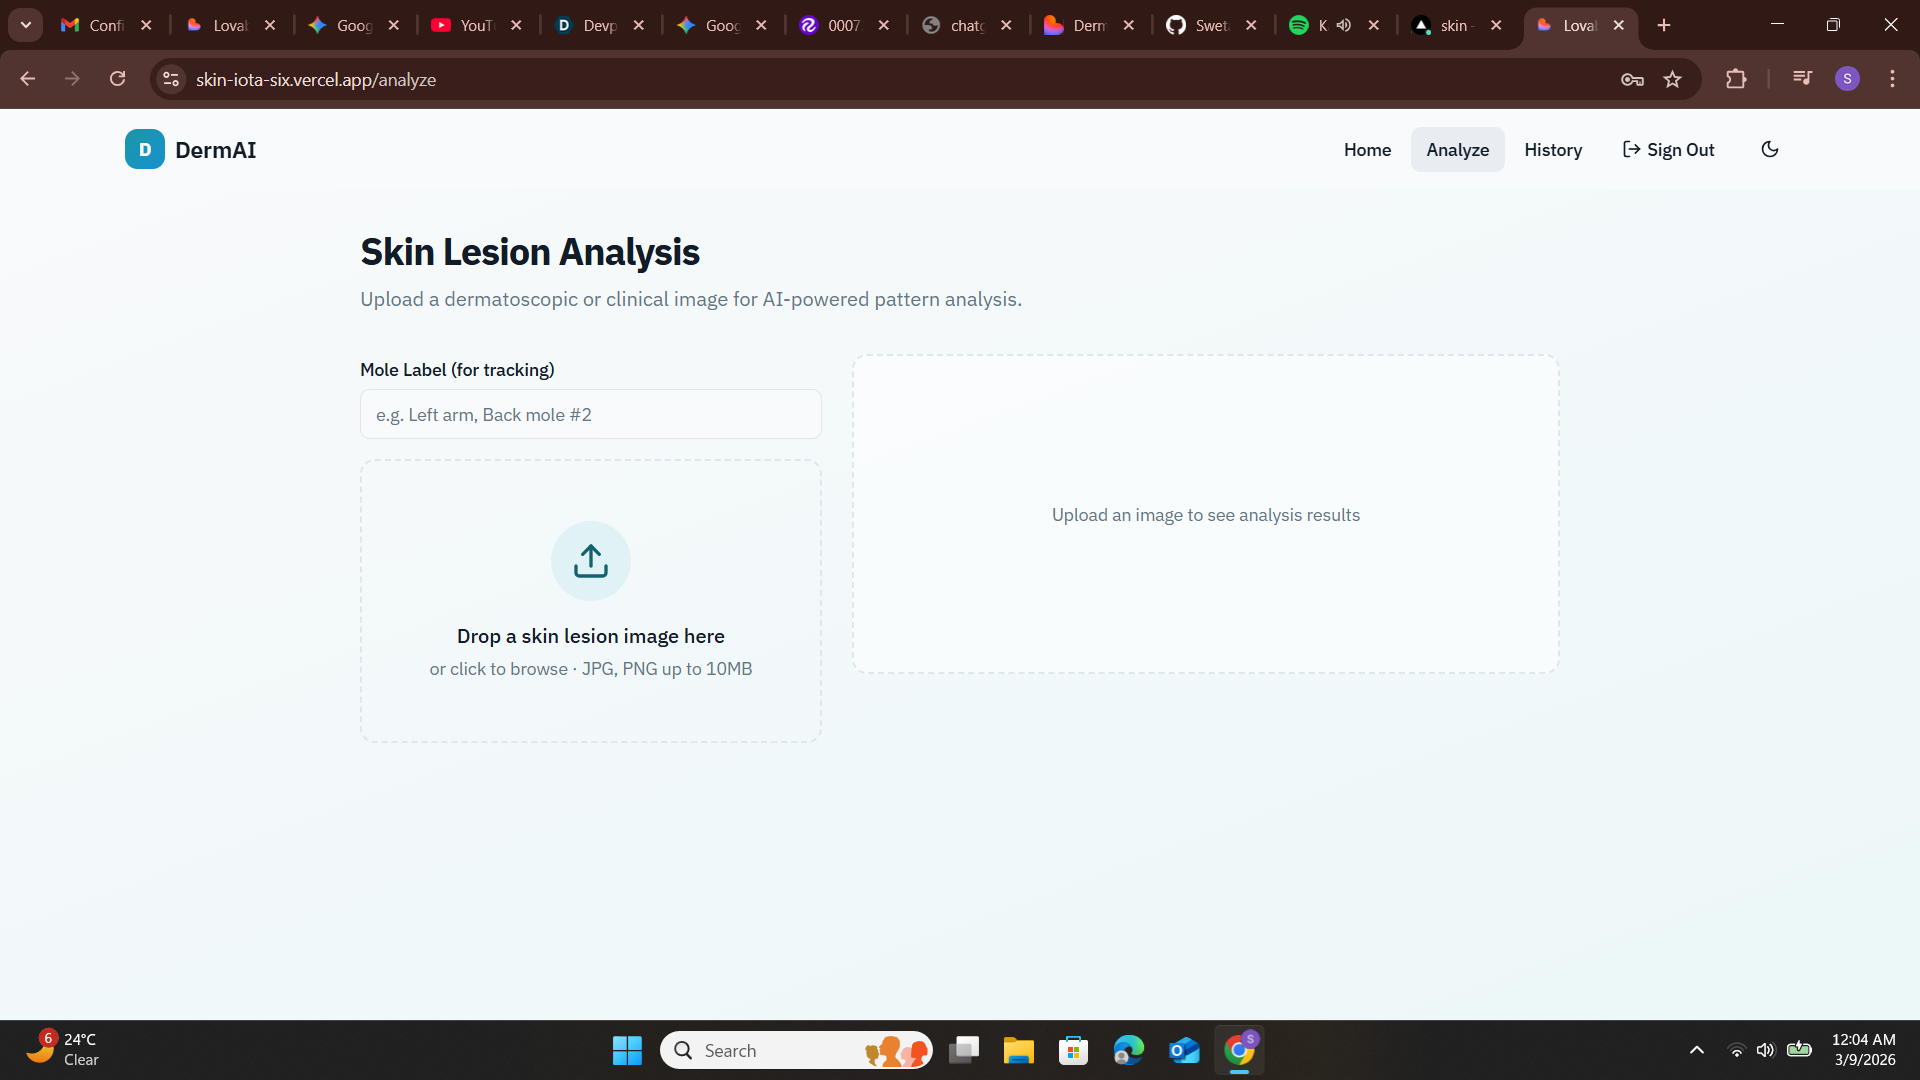
Task: Select the Analyze nav item
Action: tap(1457, 150)
